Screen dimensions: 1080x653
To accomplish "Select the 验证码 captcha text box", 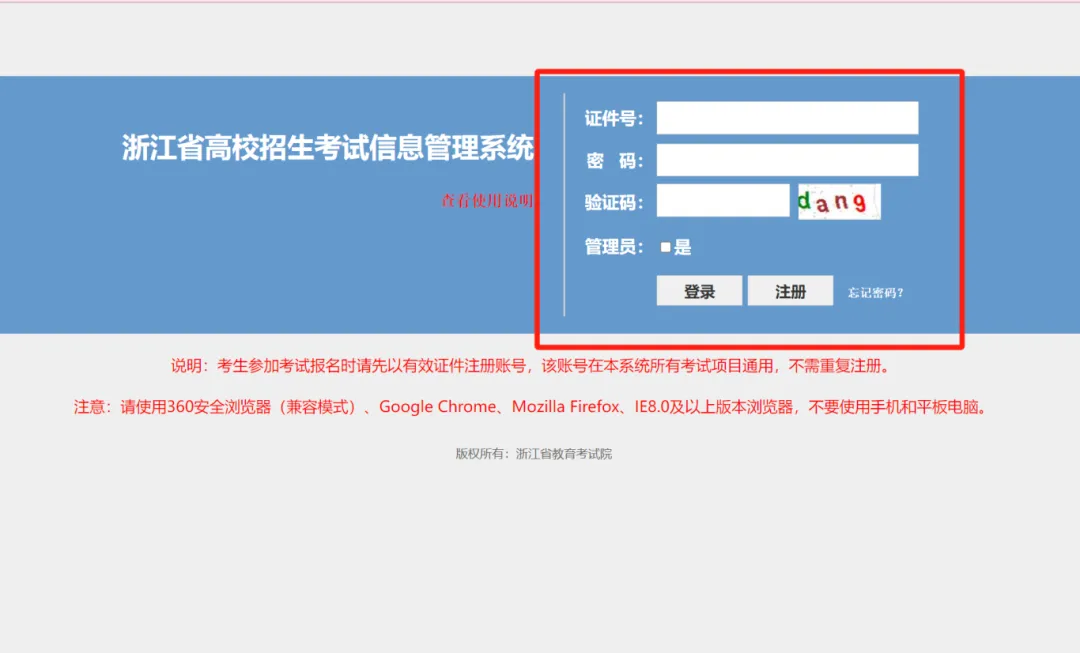I will click(x=722, y=201).
